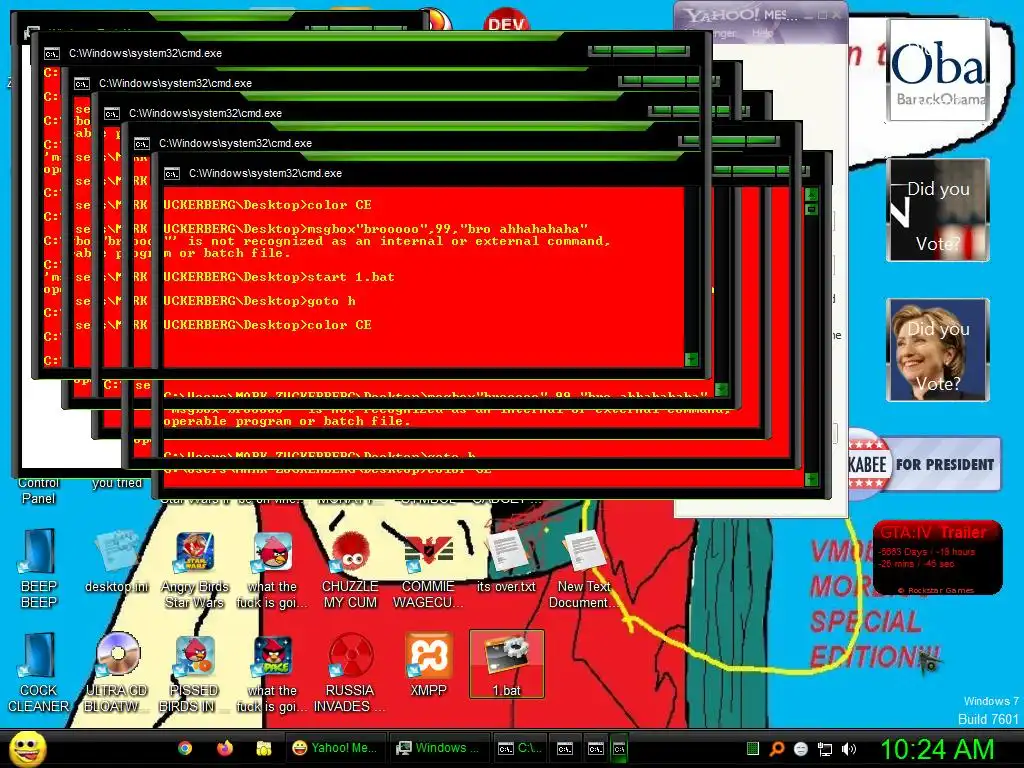The height and width of the screenshot is (768, 1024).
Task: Select the New Text Document file
Action: (x=584, y=569)
